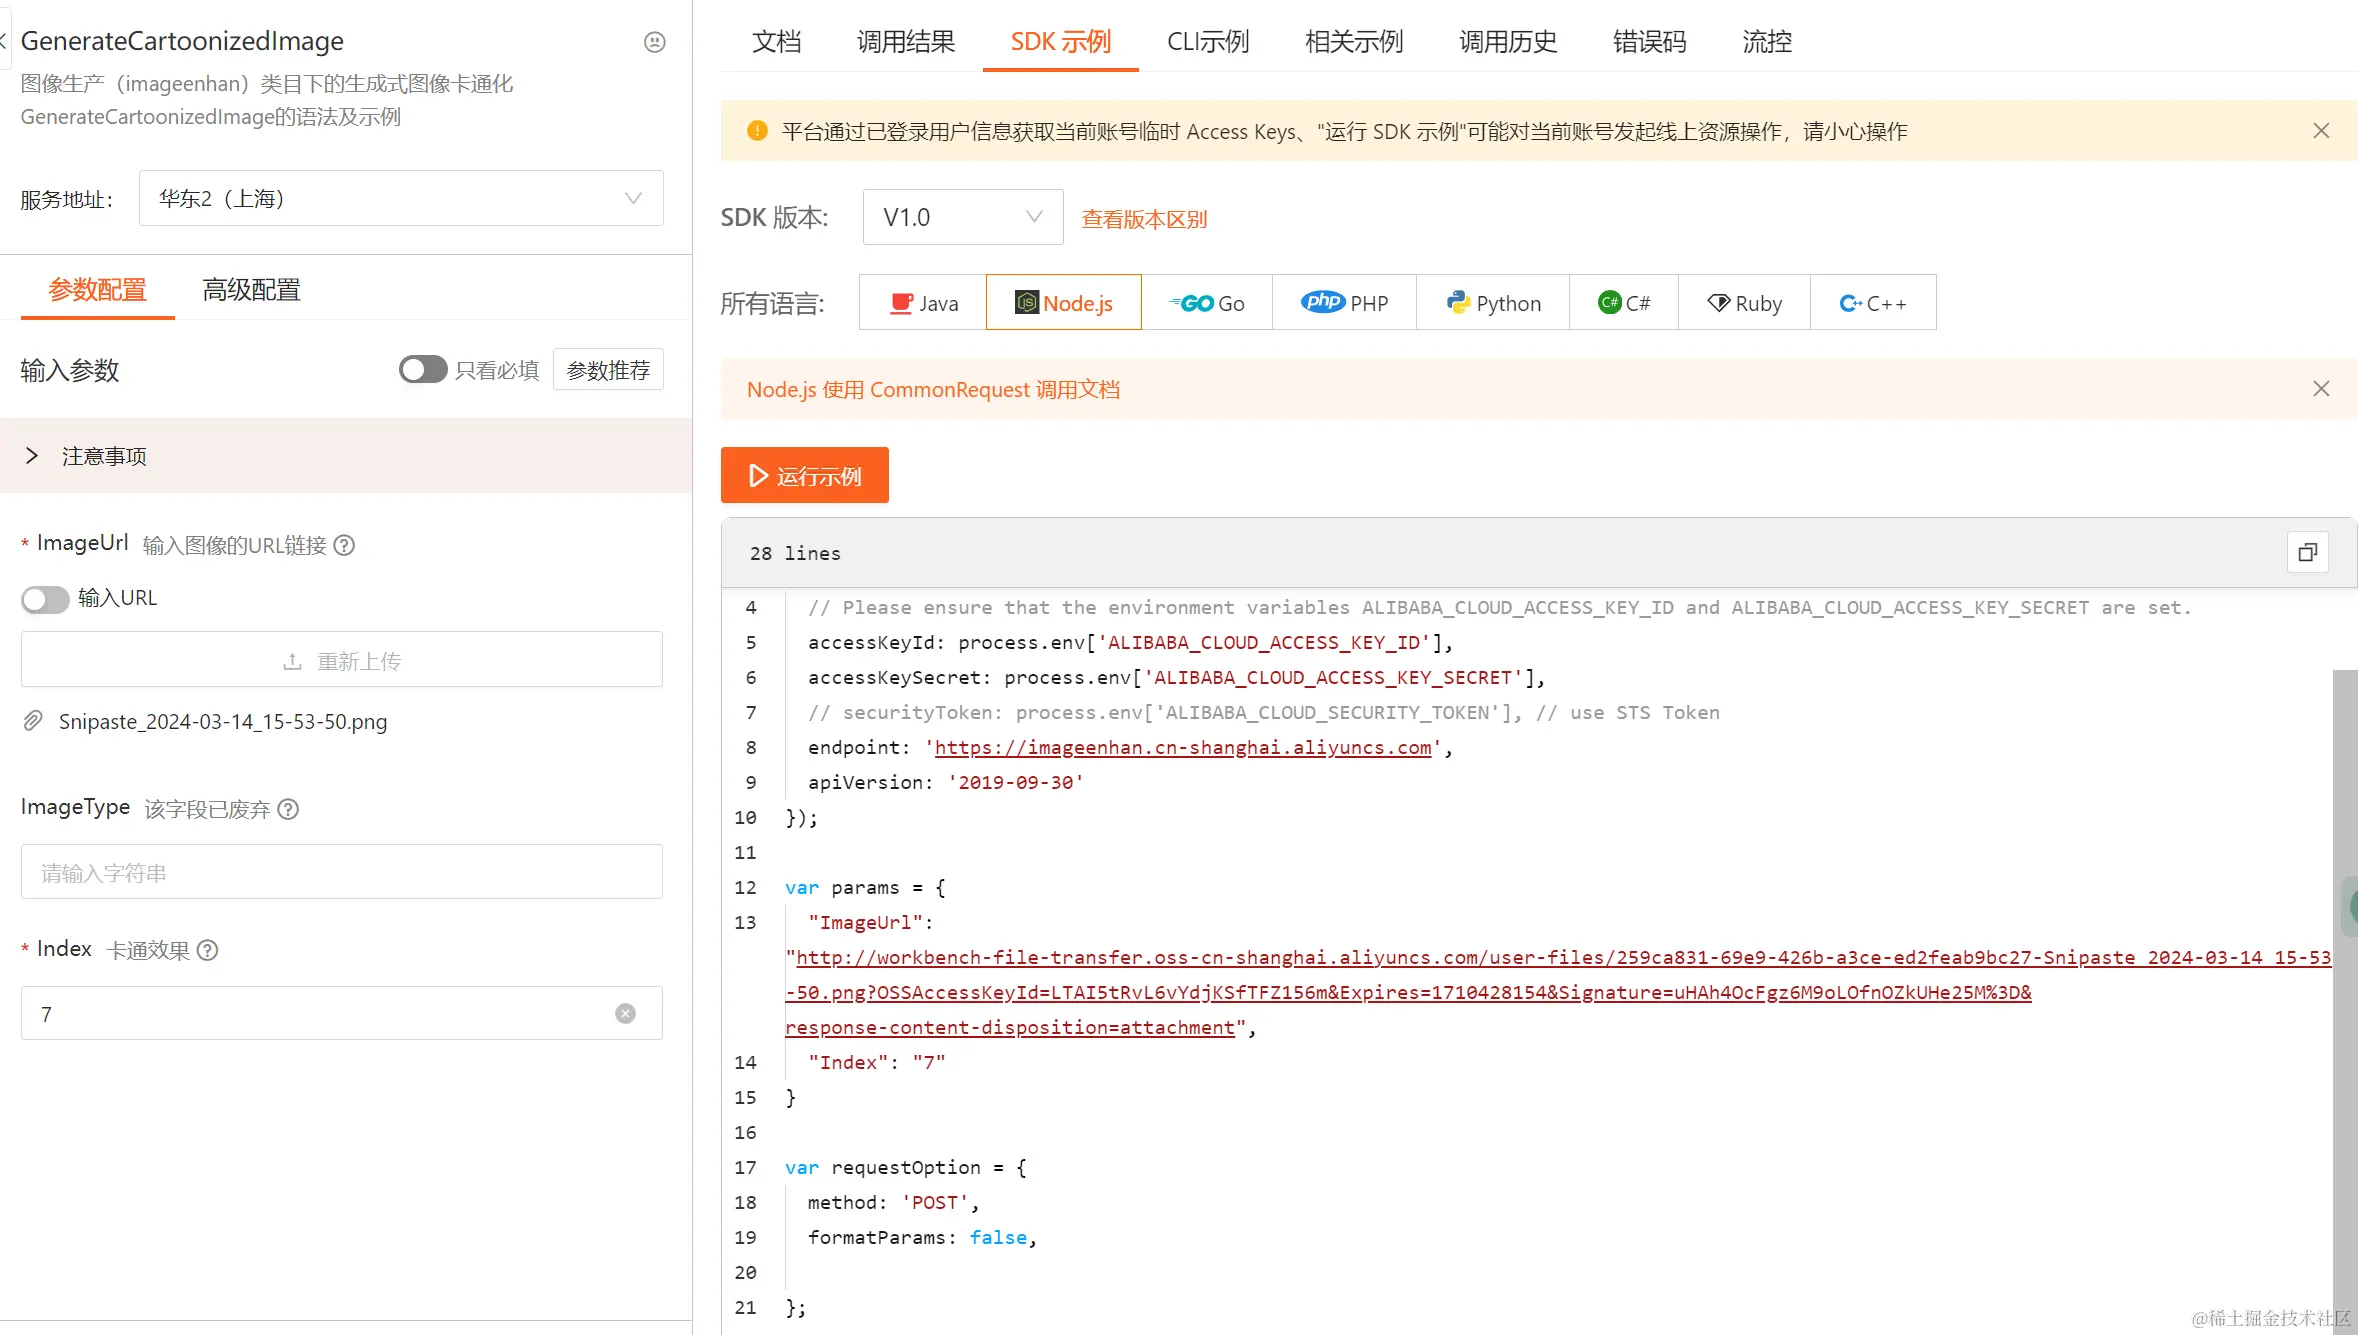
Task: Click code line "apiVersion: '2019-09-30'"
Action: coord(946,782)
